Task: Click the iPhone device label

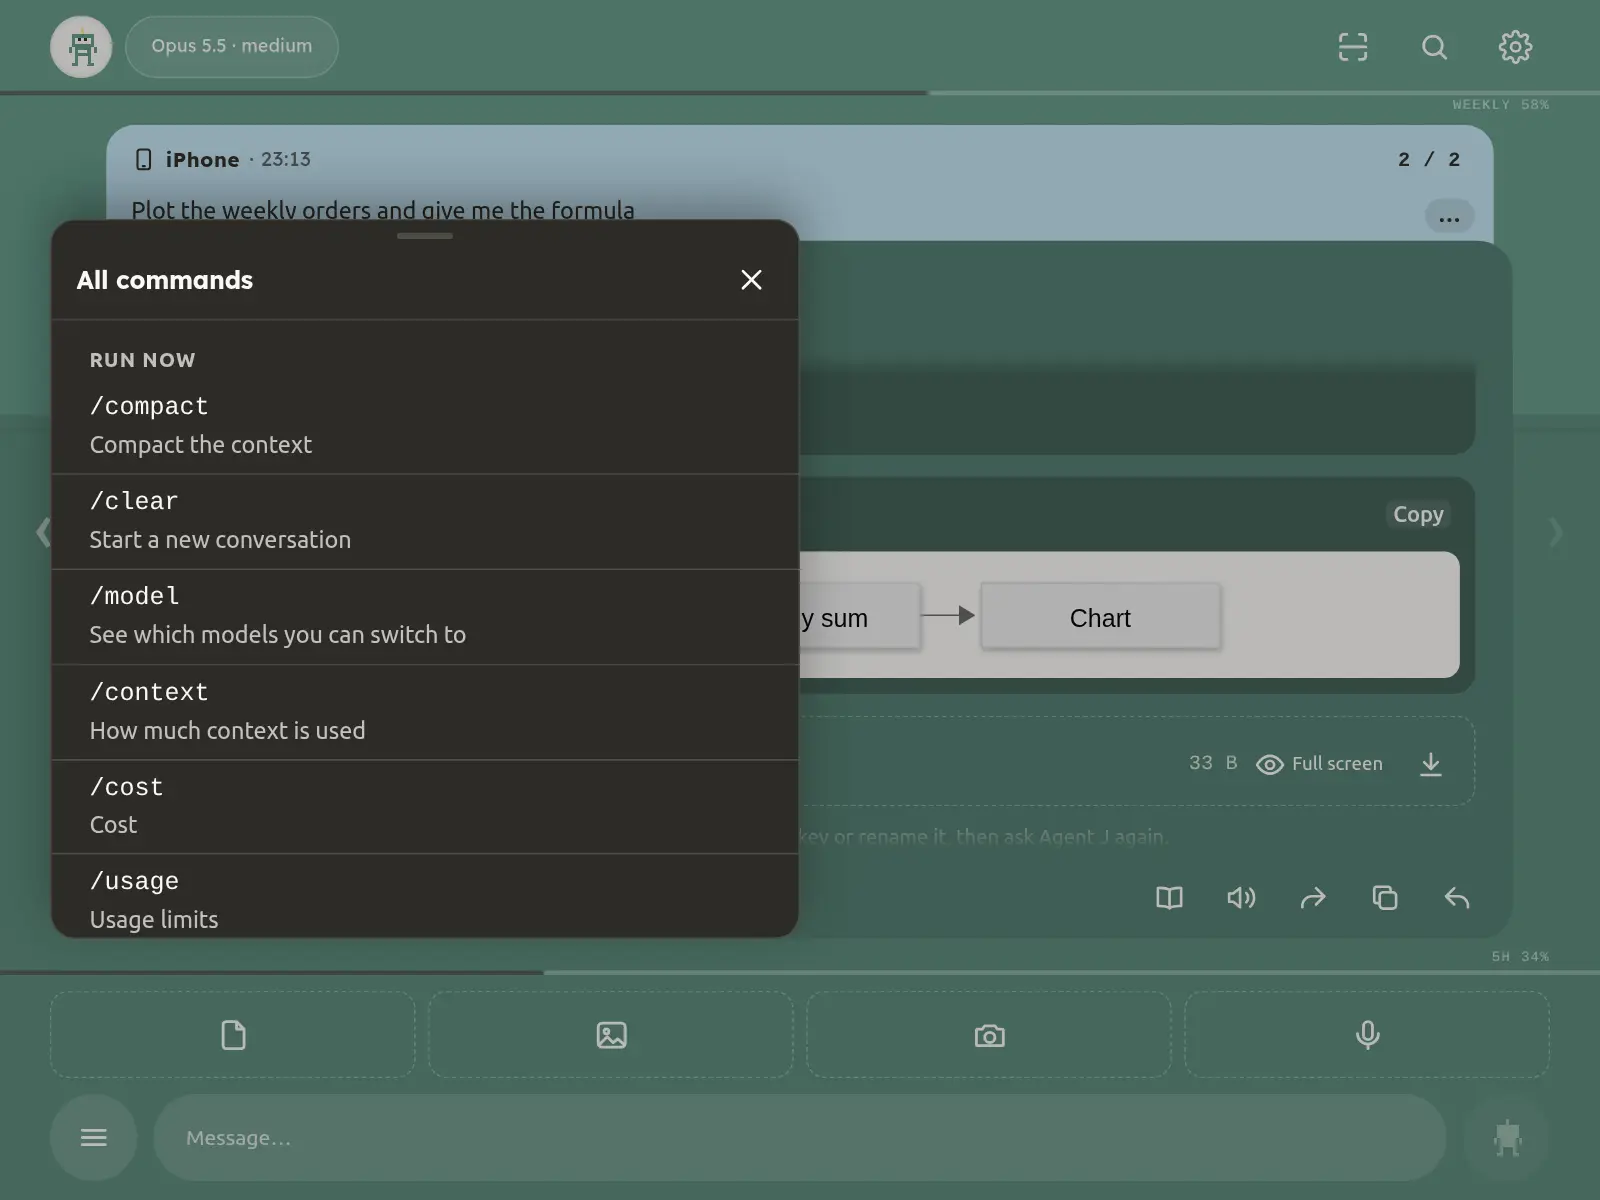Action: pyautogui.click(x=202, y=160)
